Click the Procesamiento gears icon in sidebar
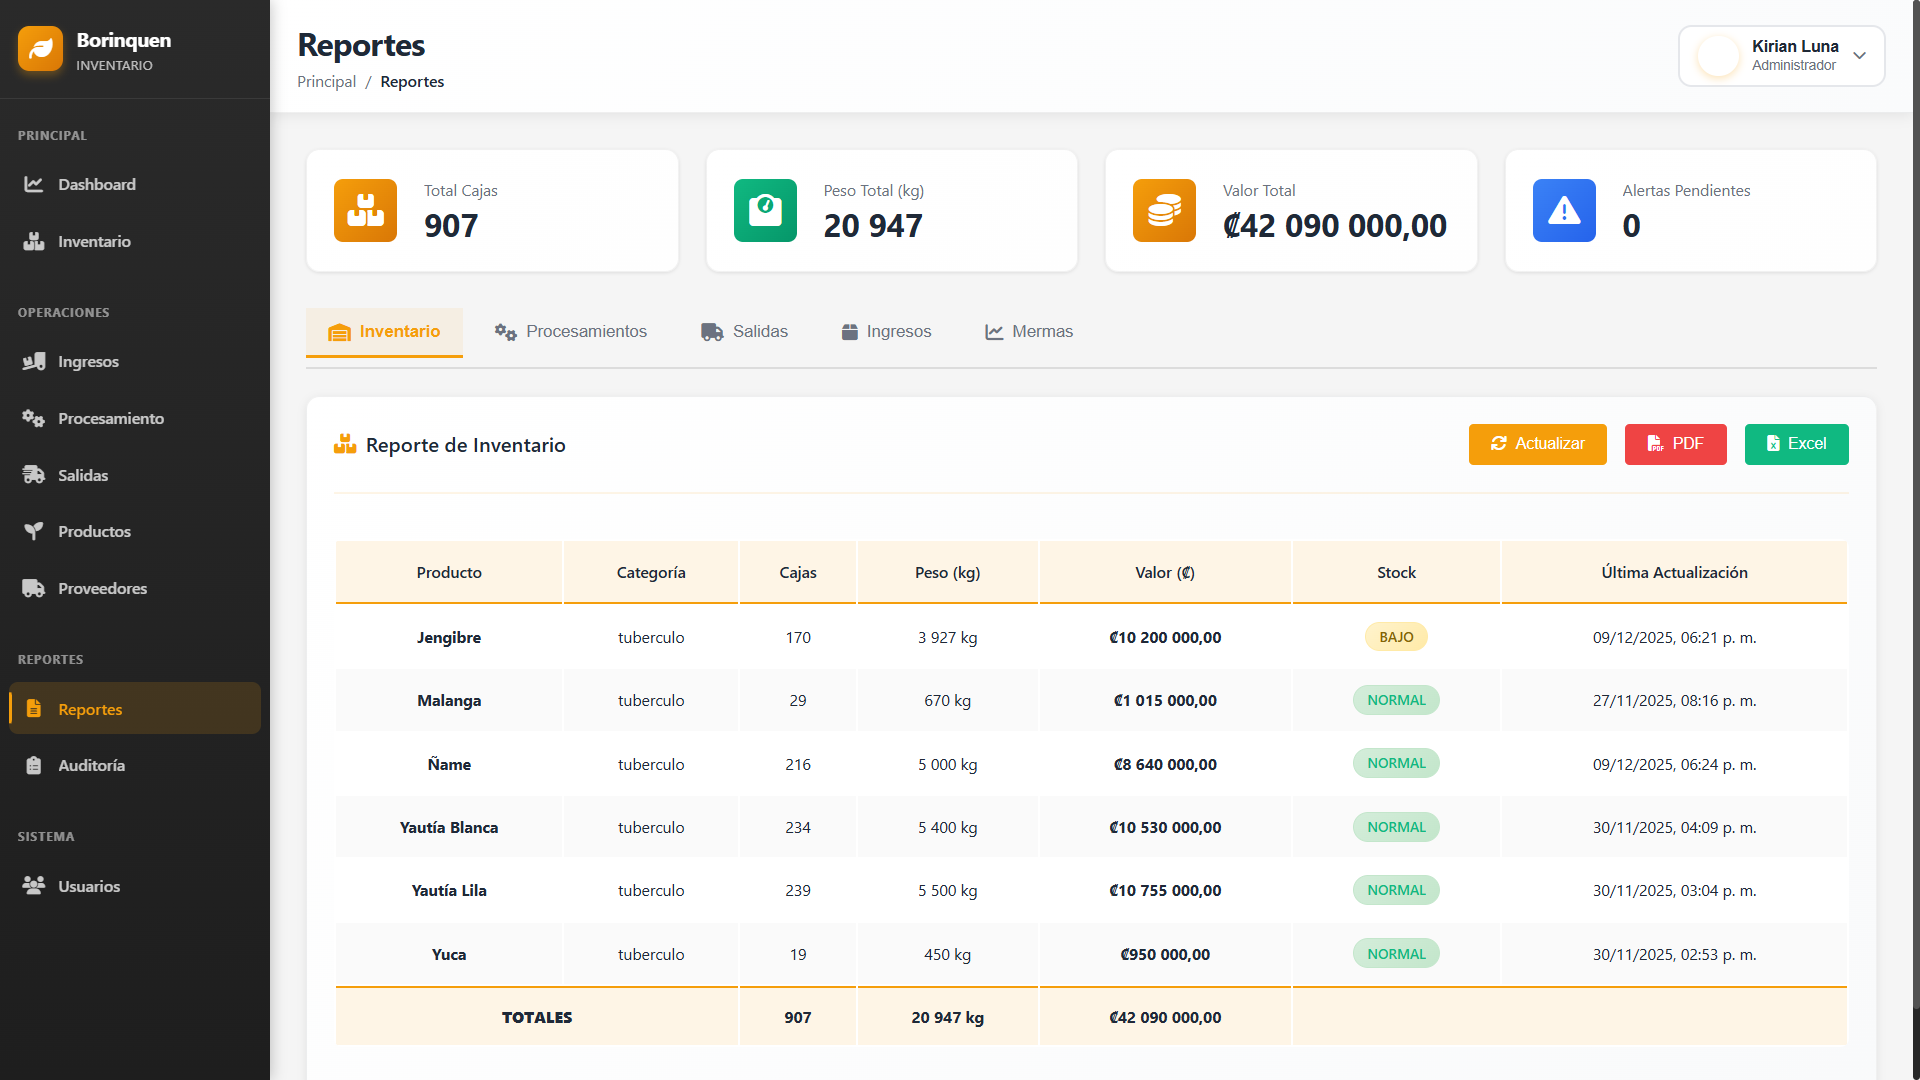The height and width of the screenshot is (1080, 1920). (x=34, y=418)
